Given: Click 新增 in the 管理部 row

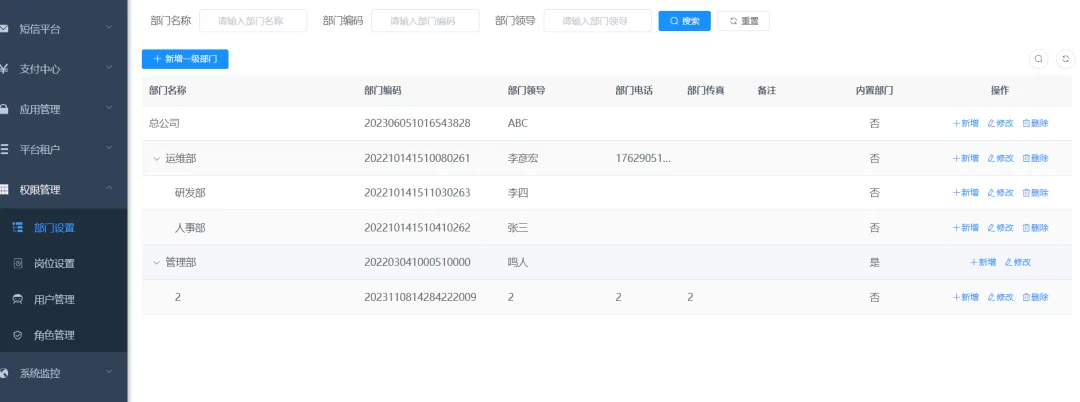Looking at the screenshot, I should click(x=983, y=262).
